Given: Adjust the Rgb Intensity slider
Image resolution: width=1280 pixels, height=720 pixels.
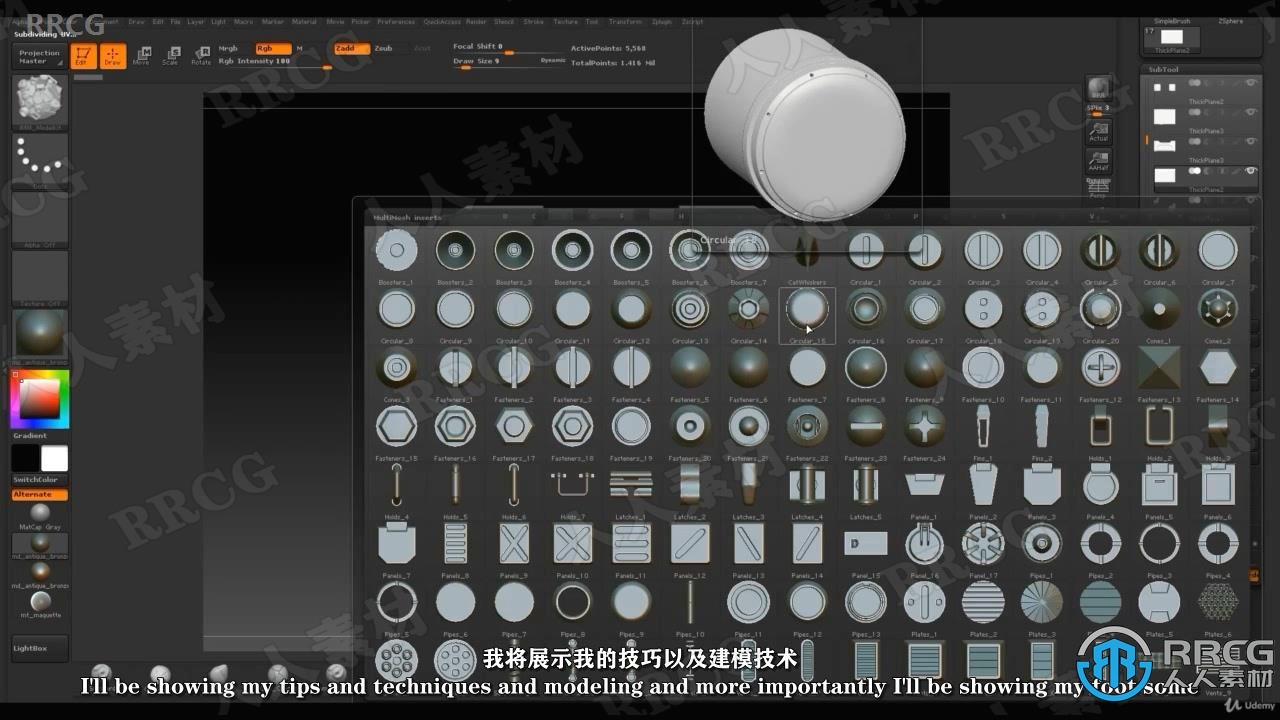Looking at the screenshot, I should pos(275,62).
